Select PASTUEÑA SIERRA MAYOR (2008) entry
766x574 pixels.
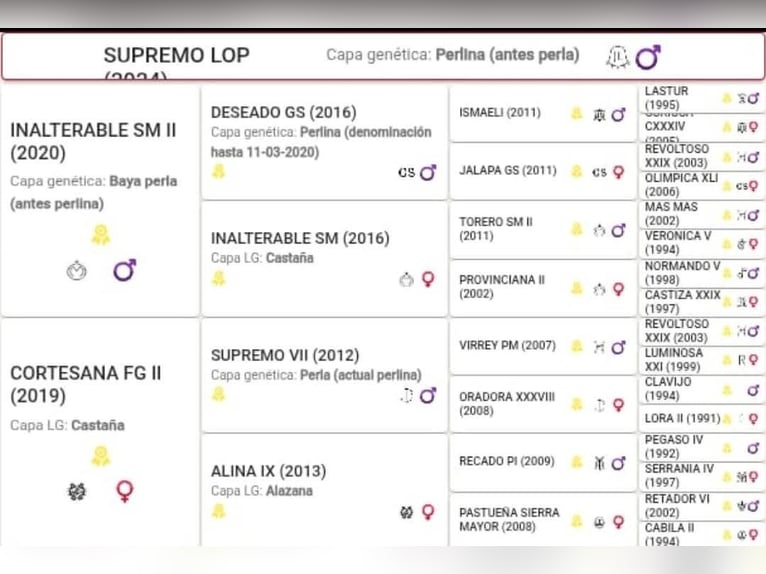point(511,520)
